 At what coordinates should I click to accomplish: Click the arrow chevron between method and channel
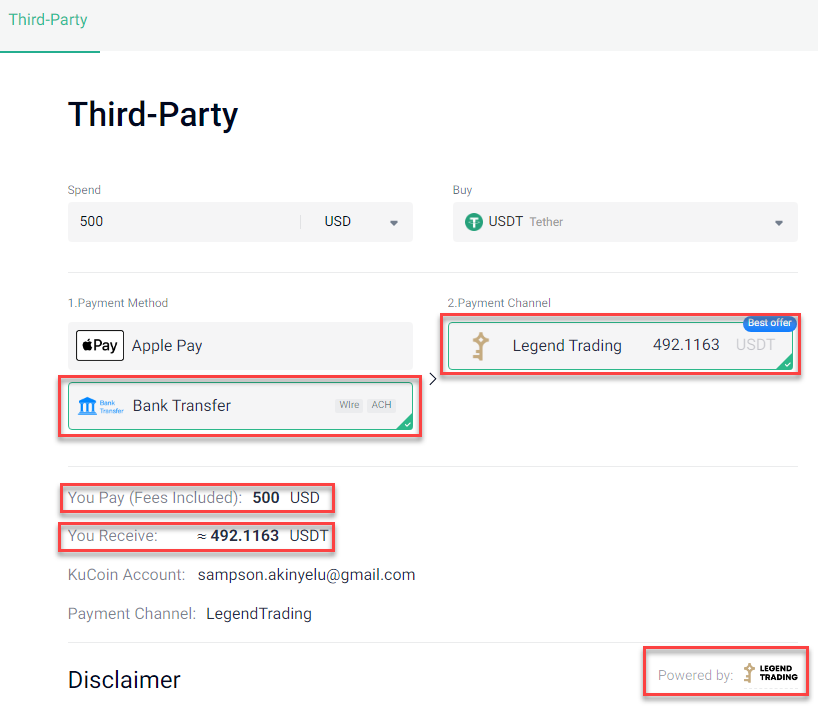pyautogui.click(x=432, y=379)
